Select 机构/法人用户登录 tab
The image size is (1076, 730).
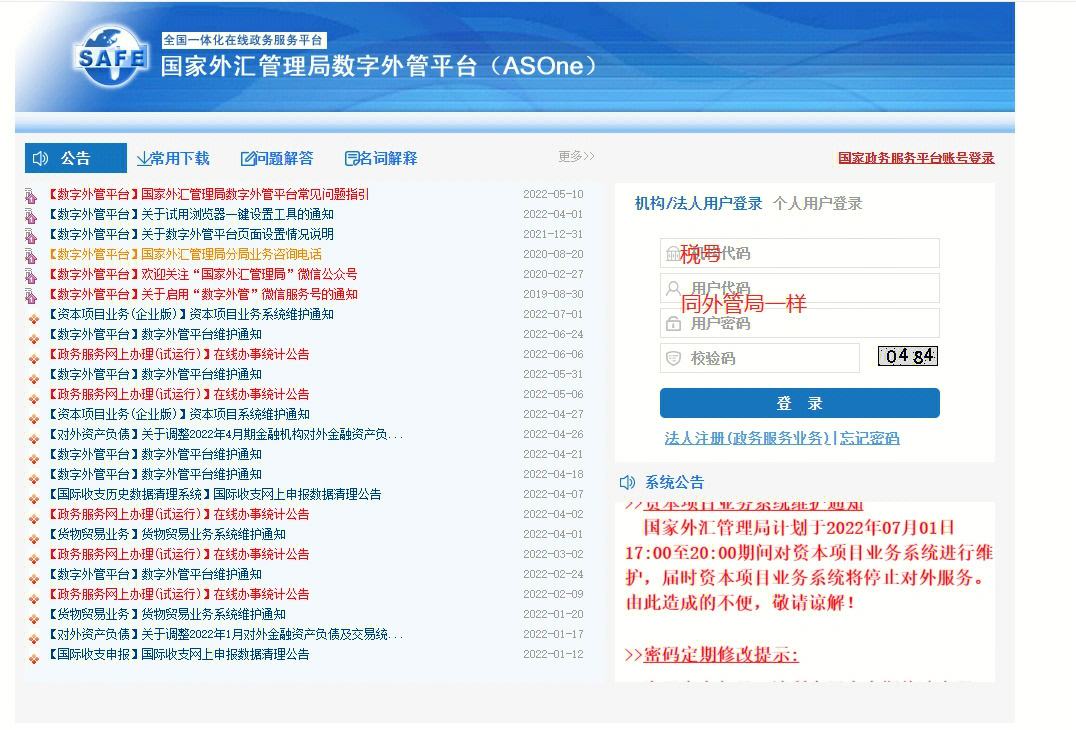[x=699, y=203]
